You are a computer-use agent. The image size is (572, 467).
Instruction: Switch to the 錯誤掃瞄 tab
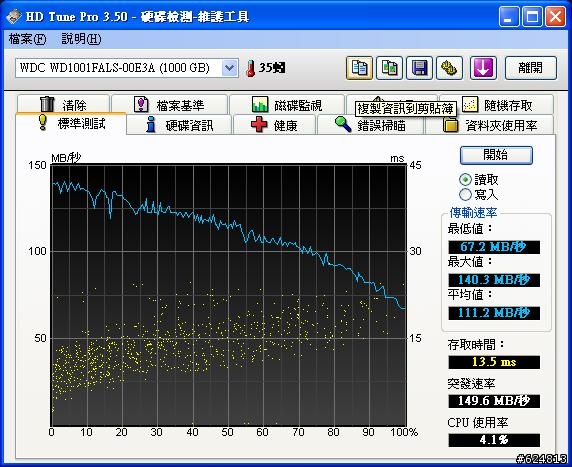370,125
